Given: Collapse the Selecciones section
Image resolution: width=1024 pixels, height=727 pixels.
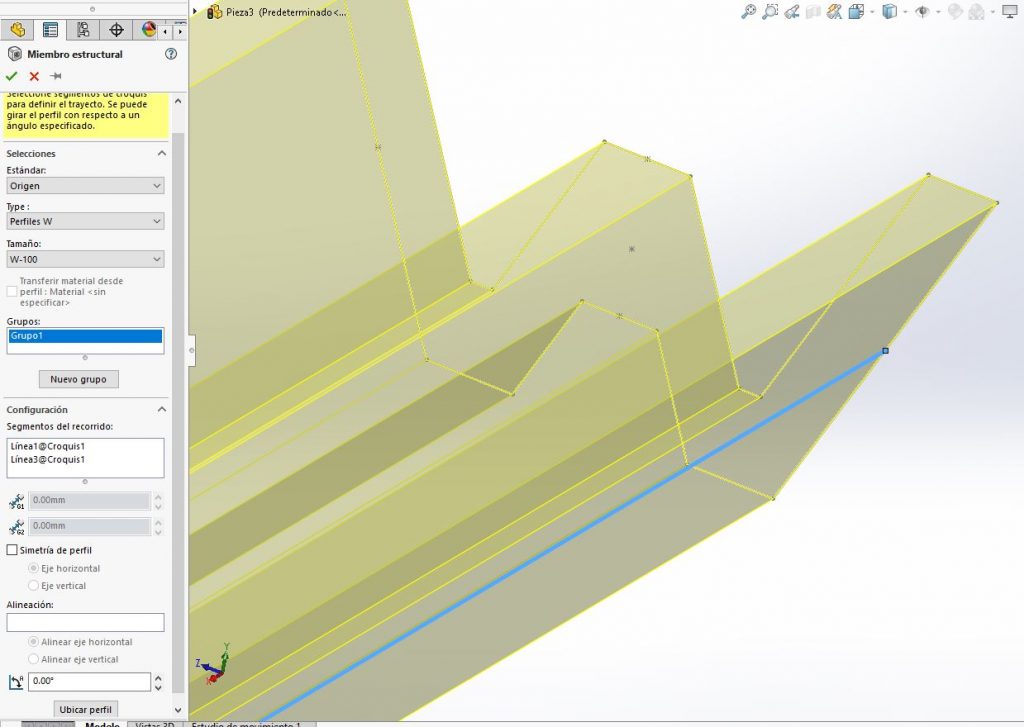Looking at the screenshot, I should click(160, 153).
